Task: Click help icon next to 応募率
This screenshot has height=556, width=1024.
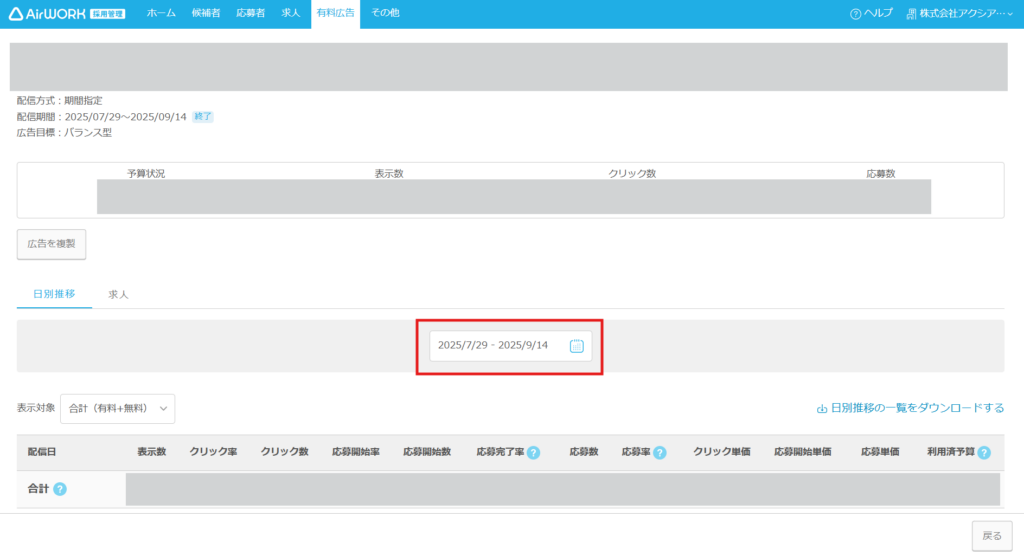Action: click(660, 453)
